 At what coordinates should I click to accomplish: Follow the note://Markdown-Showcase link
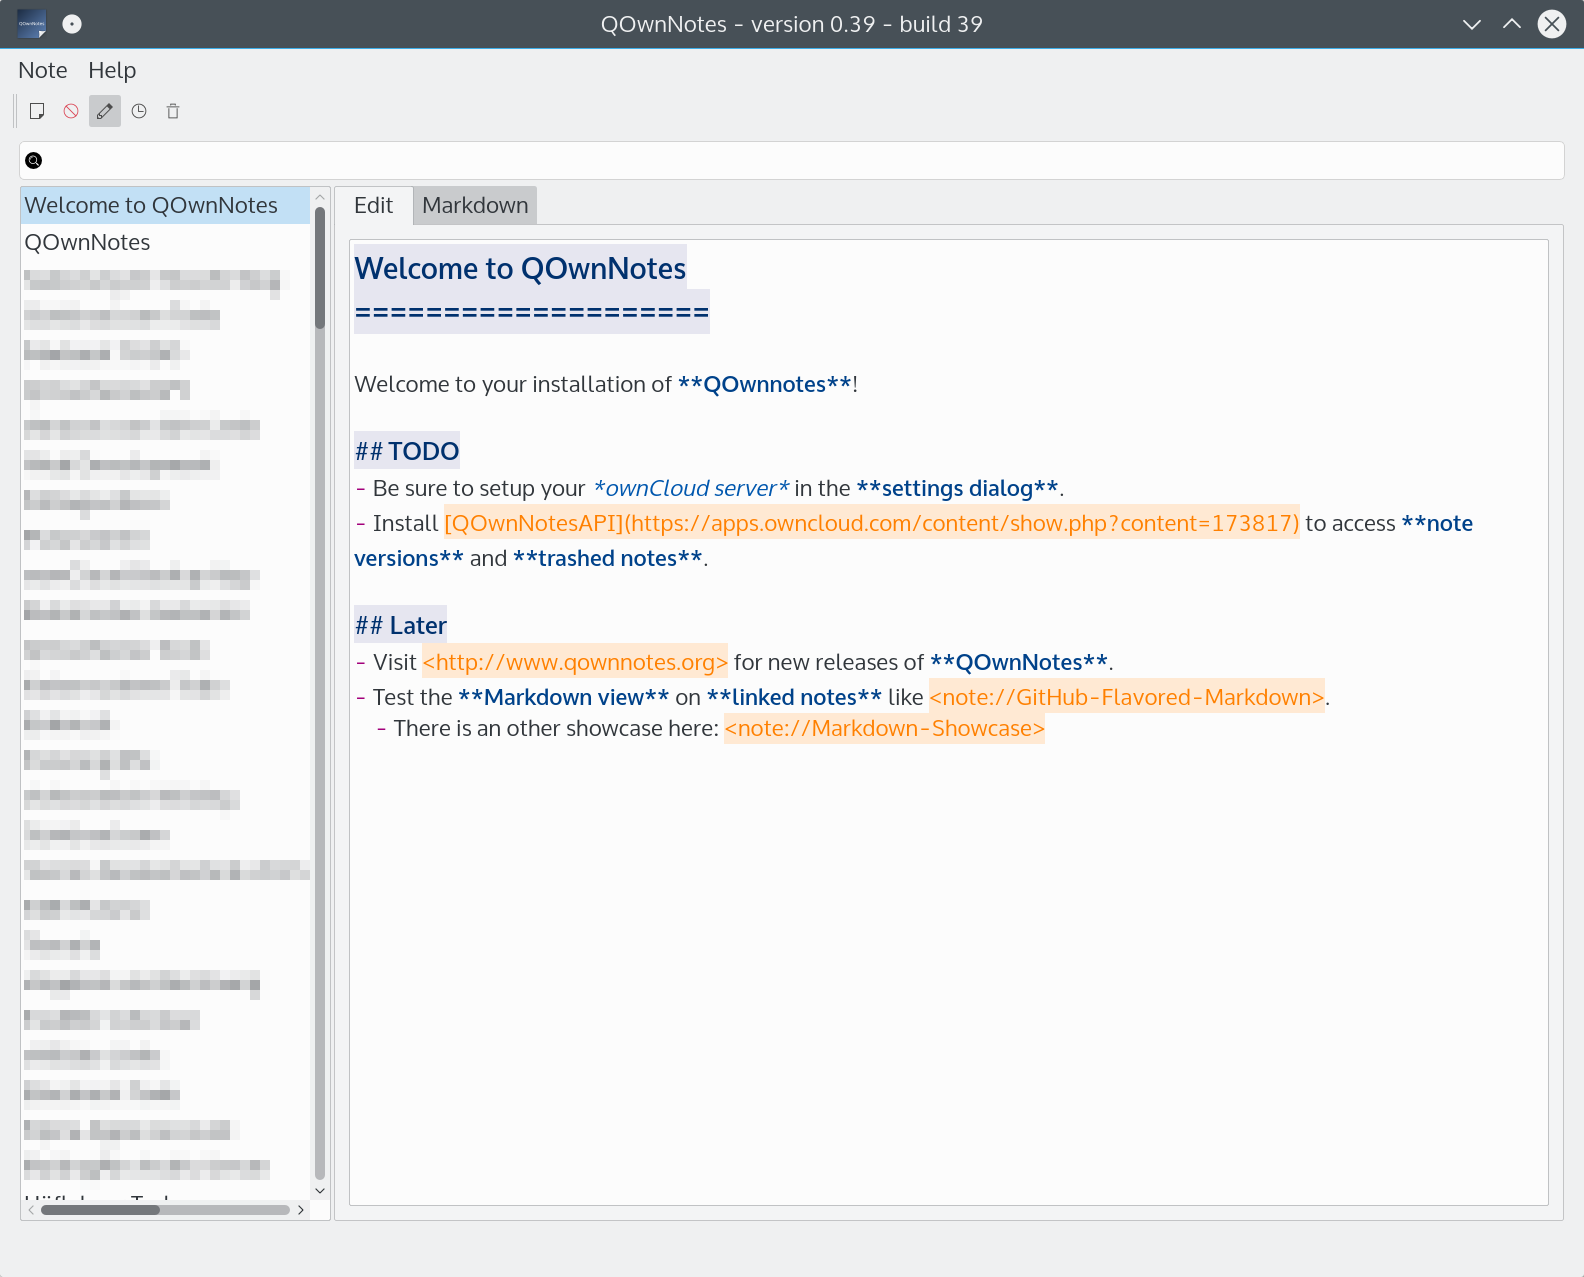[x=884, y=728]
